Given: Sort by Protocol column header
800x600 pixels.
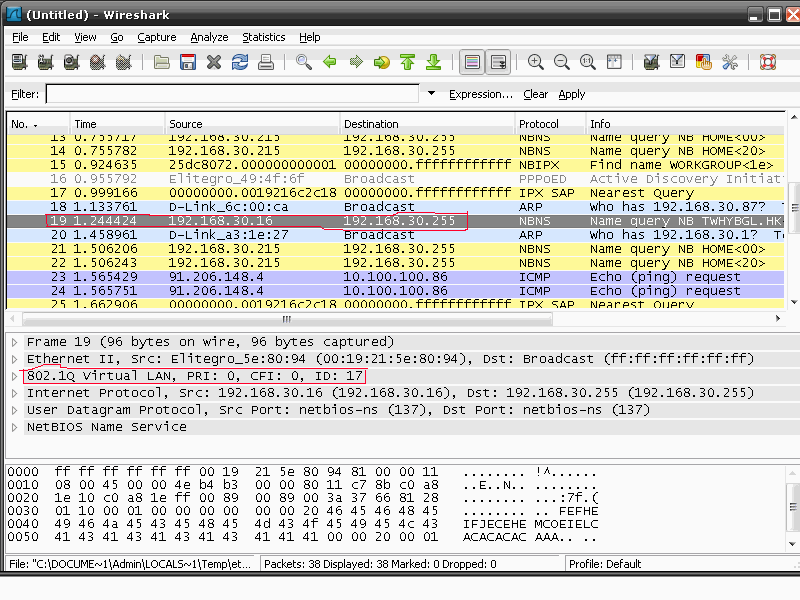Looking at the screenshot, I should pos(551,124).
